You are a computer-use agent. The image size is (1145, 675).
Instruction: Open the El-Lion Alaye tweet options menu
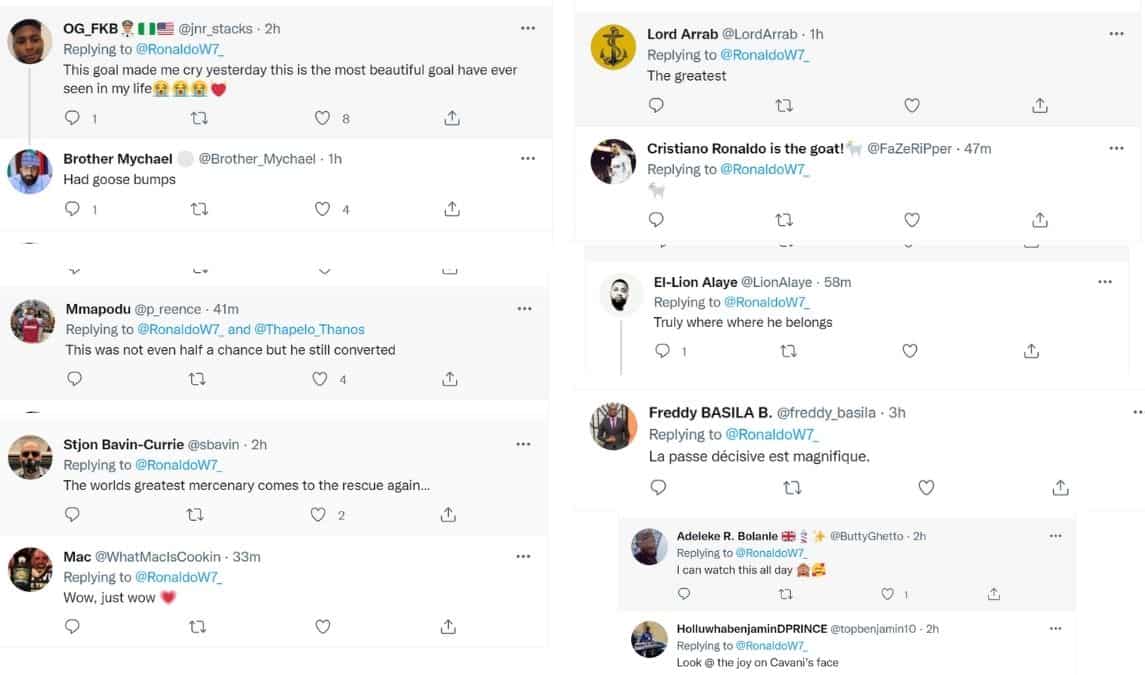point(1104,282)
